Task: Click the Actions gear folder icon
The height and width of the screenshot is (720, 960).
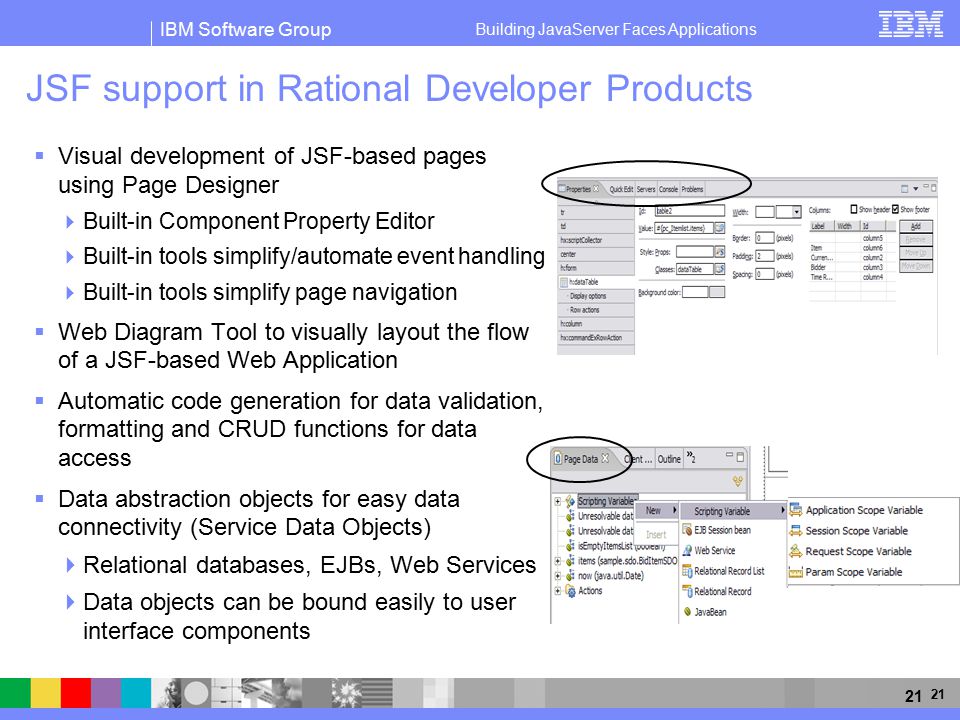Action: coord(570,591)
